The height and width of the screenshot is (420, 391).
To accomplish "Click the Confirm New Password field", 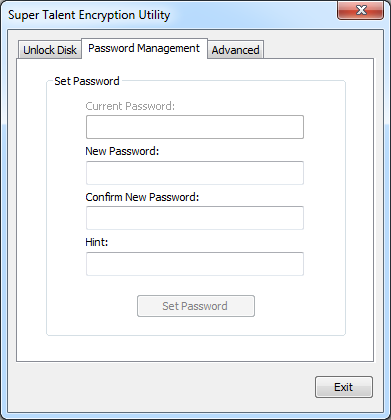I will point(195,218).
